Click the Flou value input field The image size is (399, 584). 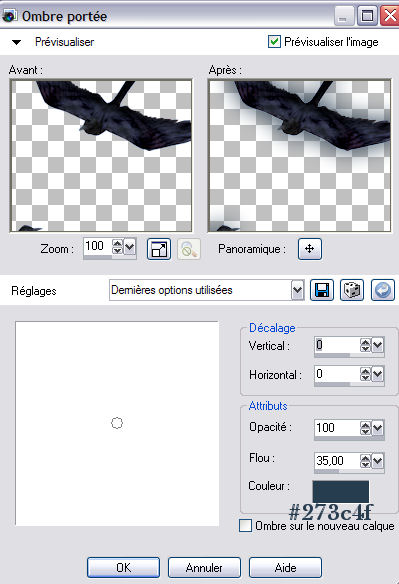point(337,461)
